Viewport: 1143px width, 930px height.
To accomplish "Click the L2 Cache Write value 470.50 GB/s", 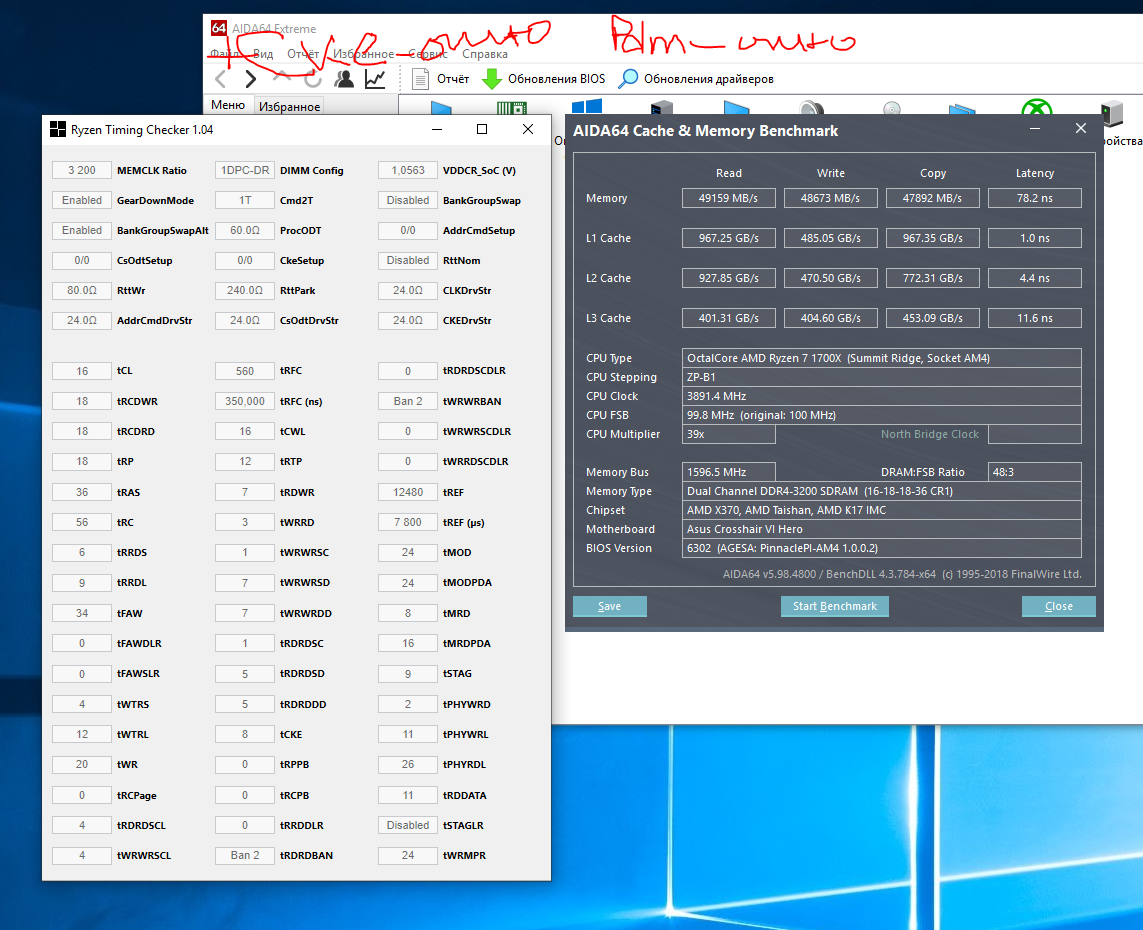I will tap(830, 278).
